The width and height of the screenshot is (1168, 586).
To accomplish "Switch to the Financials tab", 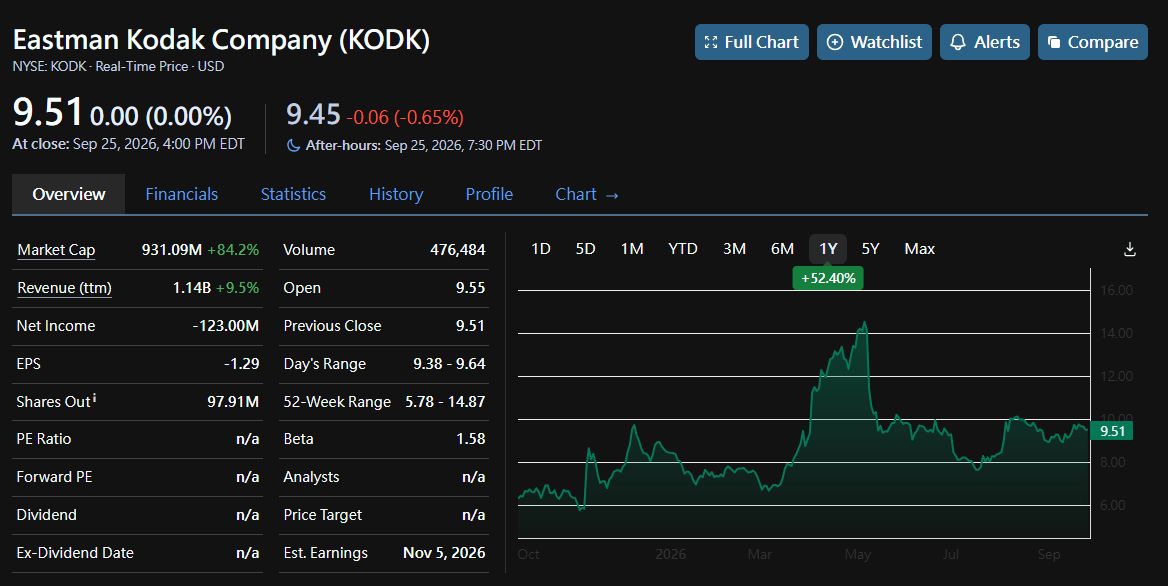I will point(182,194).
